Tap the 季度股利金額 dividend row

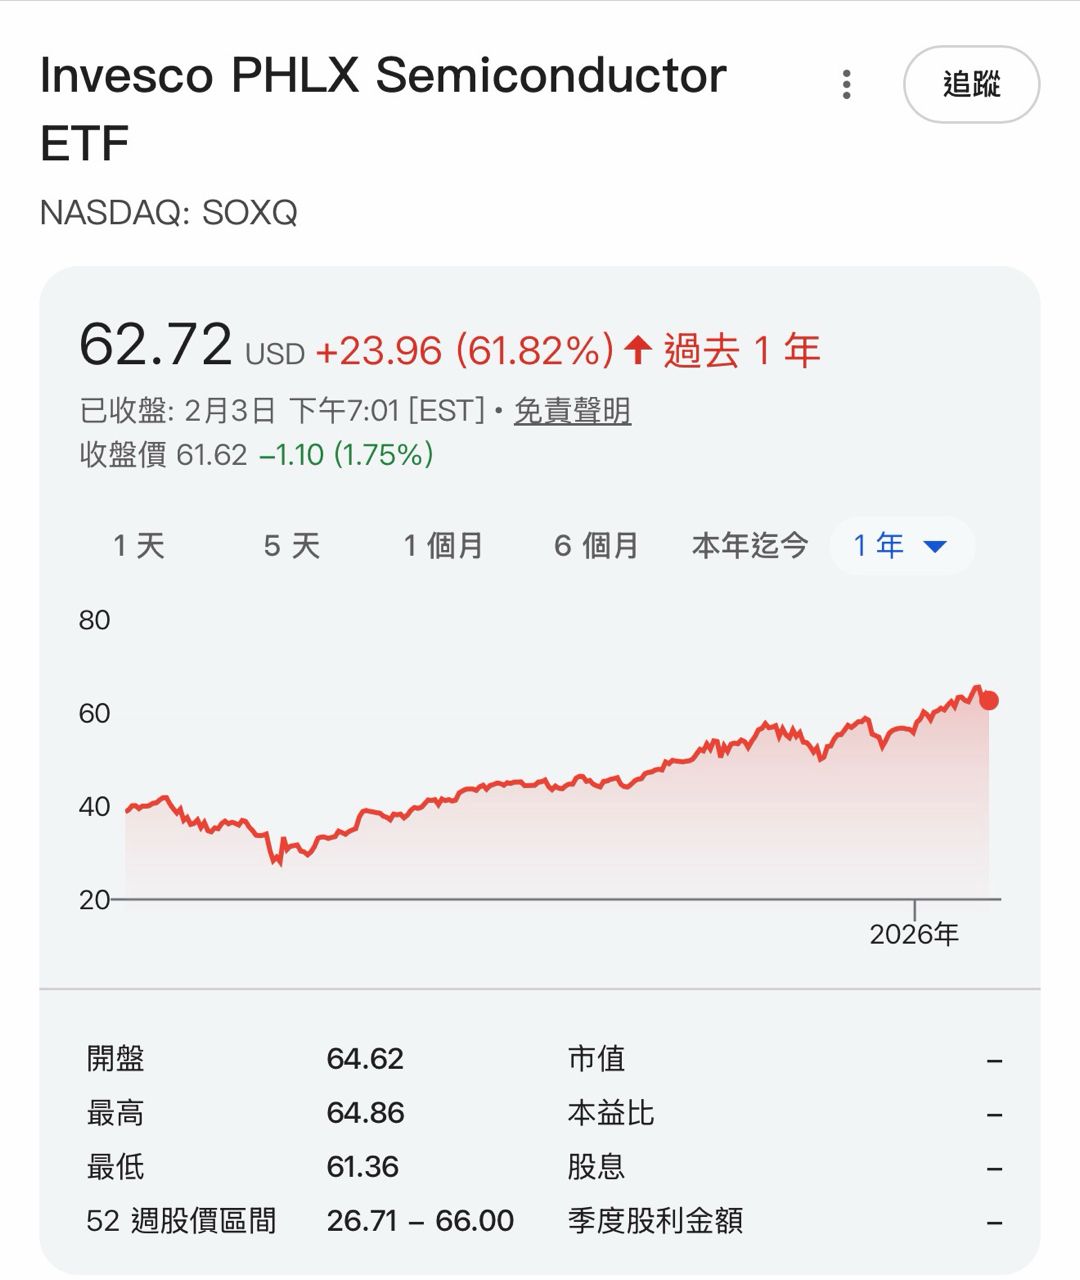tap(655, 1220)
